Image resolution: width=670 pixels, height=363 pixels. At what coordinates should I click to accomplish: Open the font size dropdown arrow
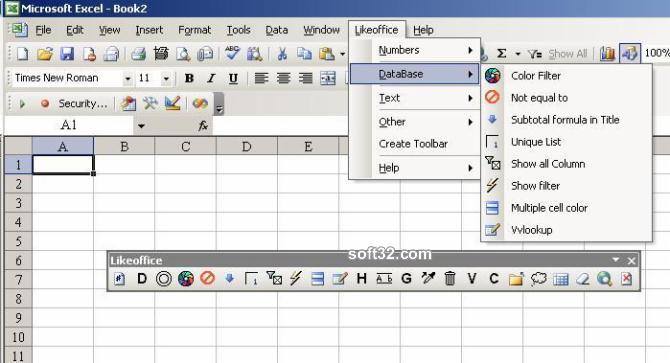(x=166, y=79)
